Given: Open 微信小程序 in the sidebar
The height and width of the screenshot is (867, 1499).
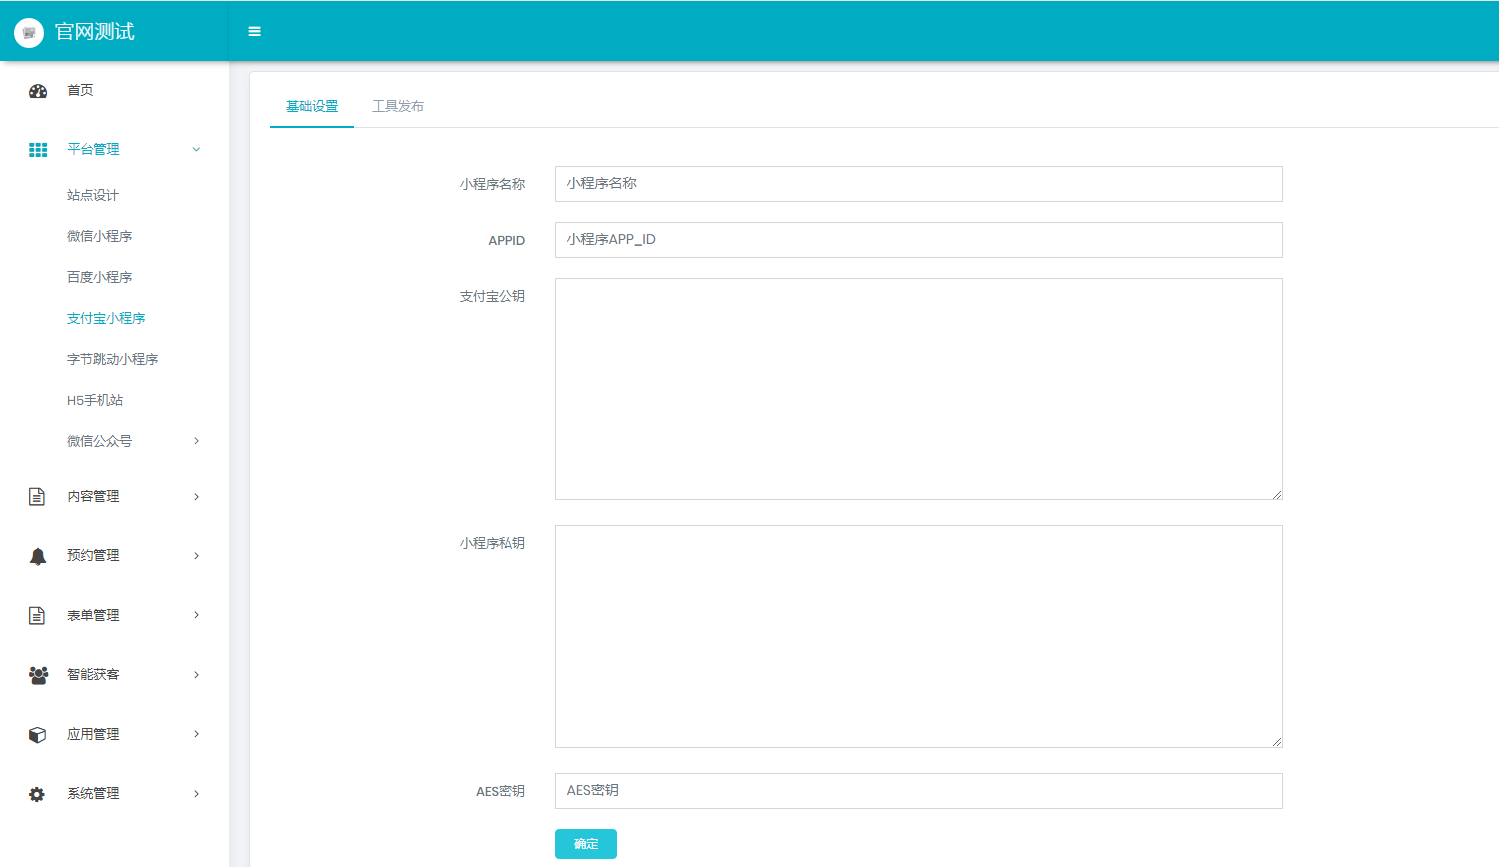Looking at the screenshot, I should coord(99,236).
